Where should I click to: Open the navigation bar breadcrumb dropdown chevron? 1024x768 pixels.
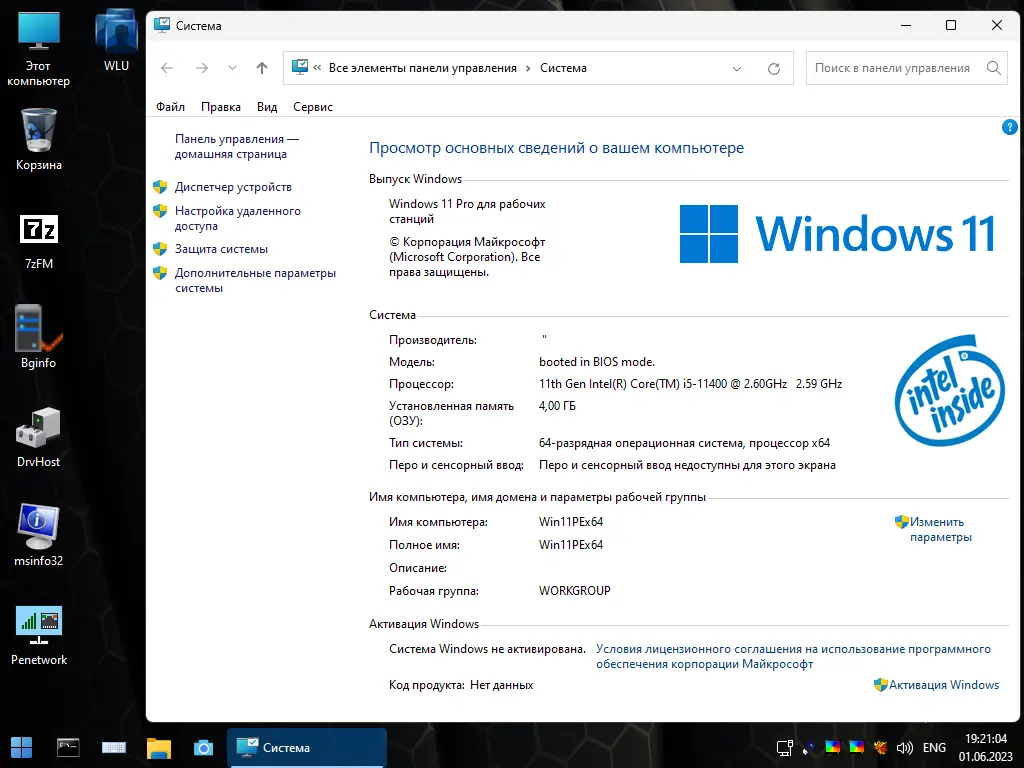(737, 68)
